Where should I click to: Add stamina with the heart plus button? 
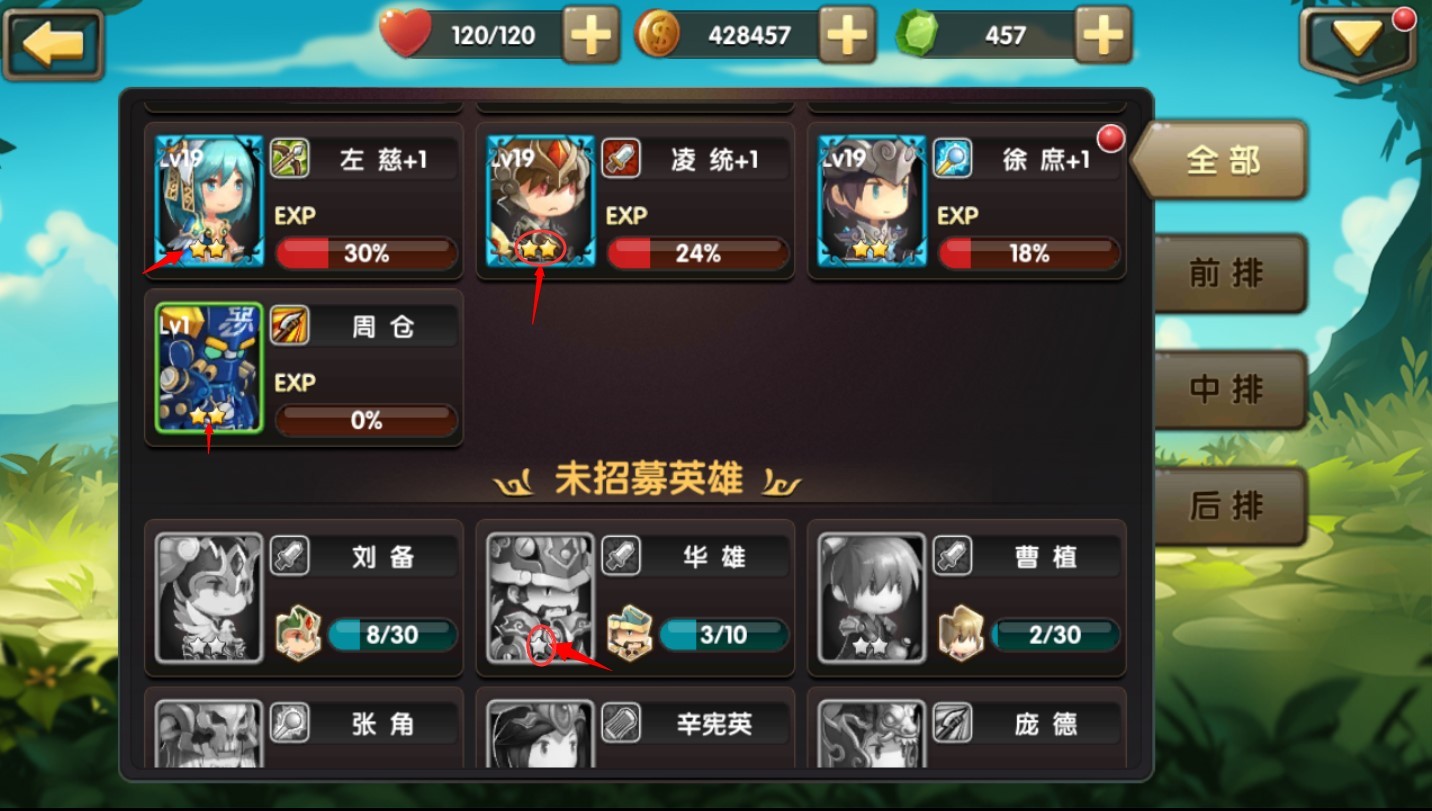(x=591, y=35)
